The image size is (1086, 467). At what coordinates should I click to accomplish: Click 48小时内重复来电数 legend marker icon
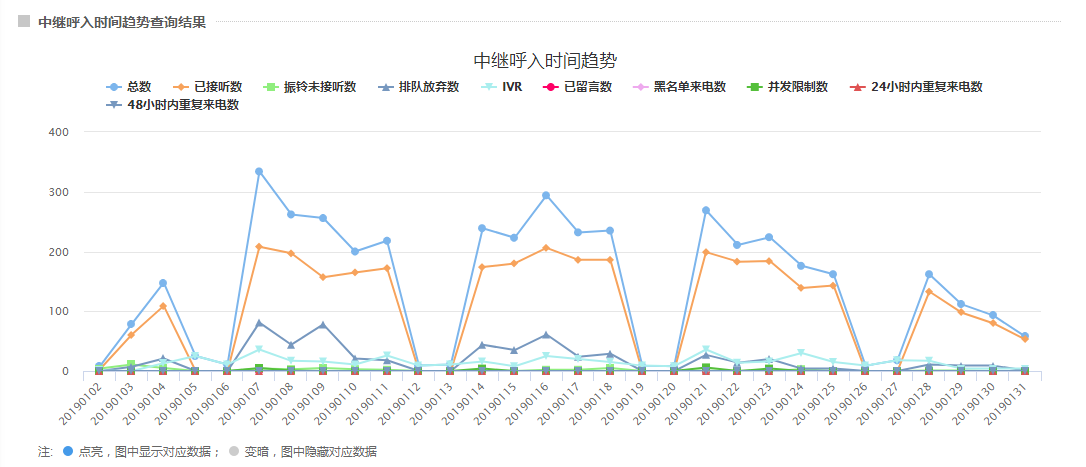(x=114, y=104)
